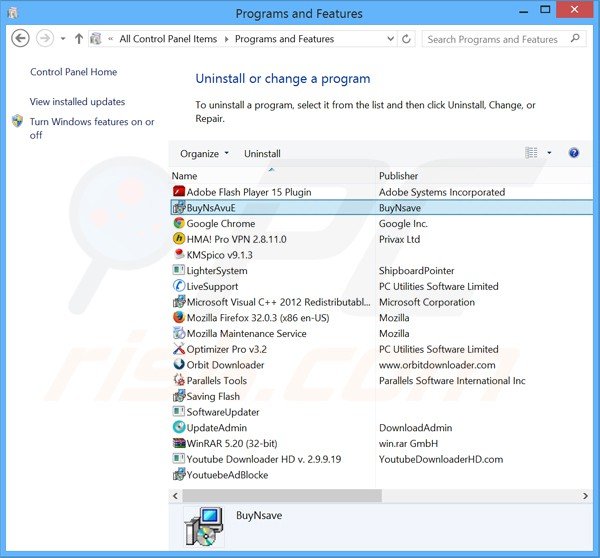The width and height of the screenshot is (600, 558).
Task: Go up one level with up arrow
Action: click(79, 38)
